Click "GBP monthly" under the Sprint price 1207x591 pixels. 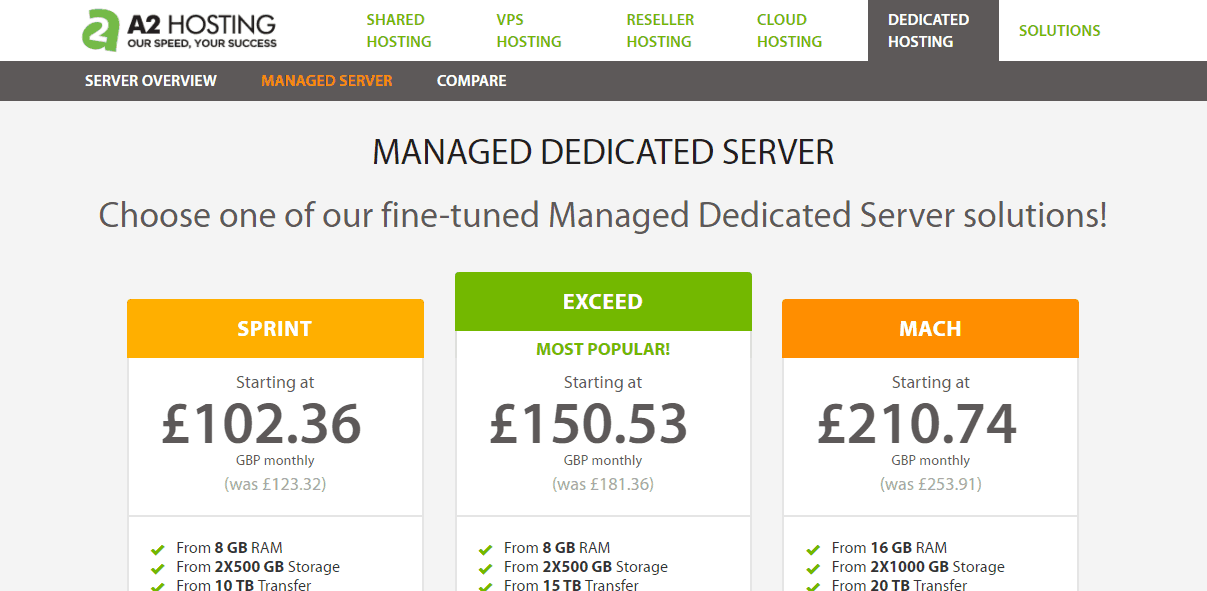275,461
